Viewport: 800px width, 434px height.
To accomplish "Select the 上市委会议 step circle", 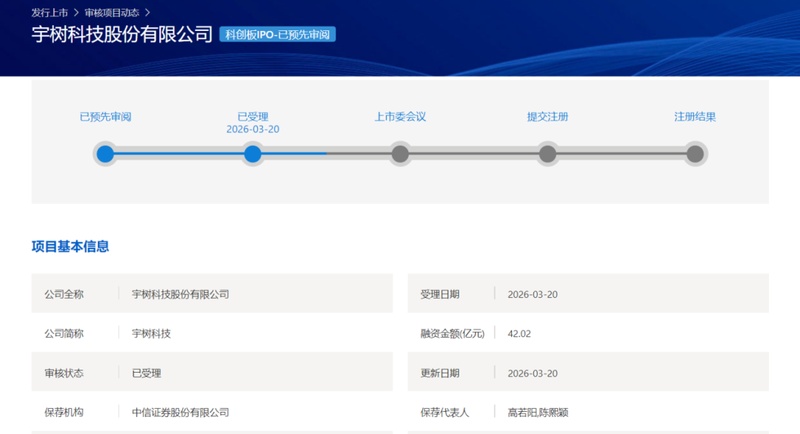I will (400, 154).
